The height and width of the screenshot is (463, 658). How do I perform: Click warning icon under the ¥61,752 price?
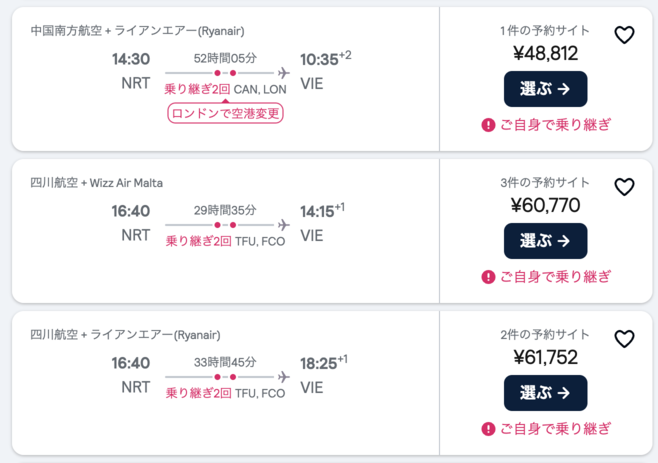click(x=488, y=429)
